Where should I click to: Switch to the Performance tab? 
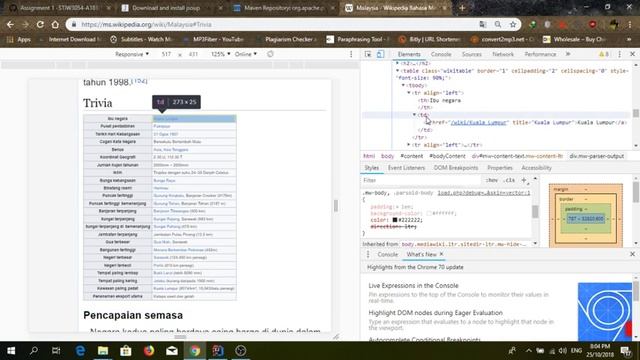[540, 54]
